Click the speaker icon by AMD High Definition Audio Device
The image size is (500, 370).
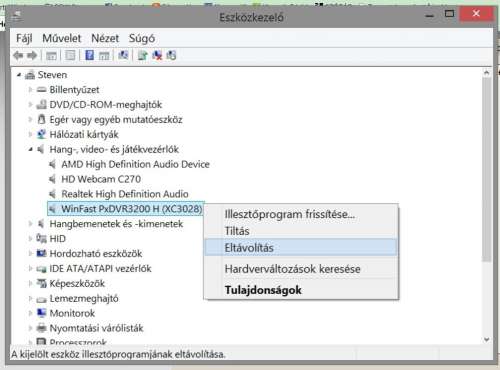(52, 164)
